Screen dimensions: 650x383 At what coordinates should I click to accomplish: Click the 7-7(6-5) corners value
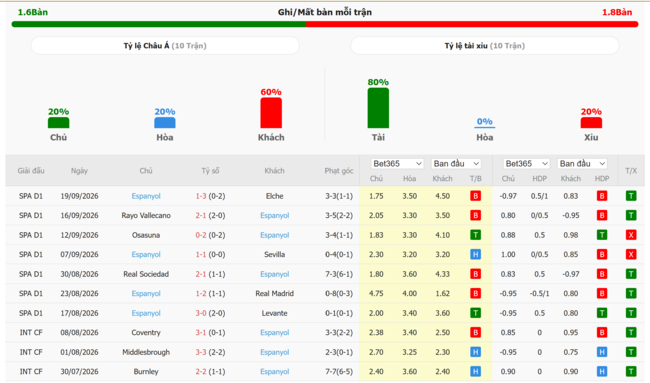click(339, 371)
